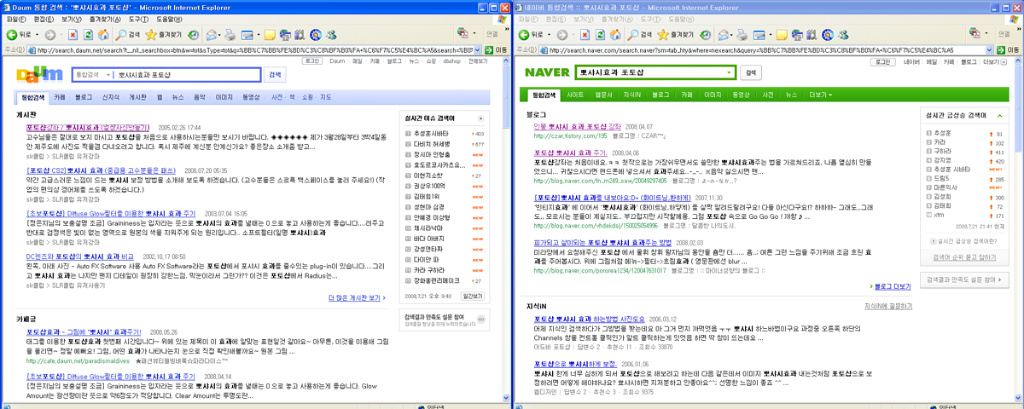Screen dimensions: 1024x409
Task: Stop page loading in the Naver window
Action: (x=585, y=35)
